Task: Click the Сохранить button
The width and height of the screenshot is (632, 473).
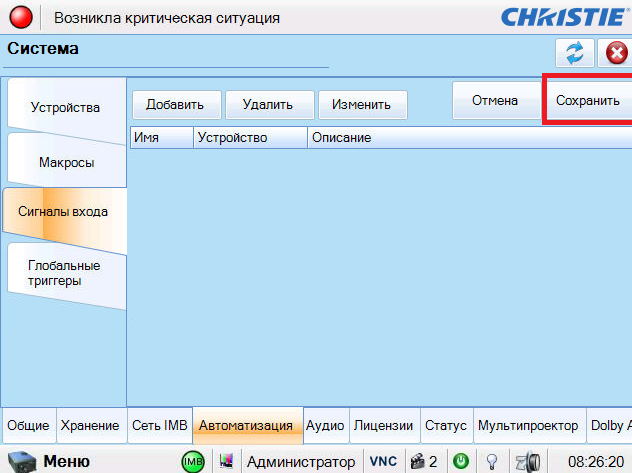Action: point(588,100)
